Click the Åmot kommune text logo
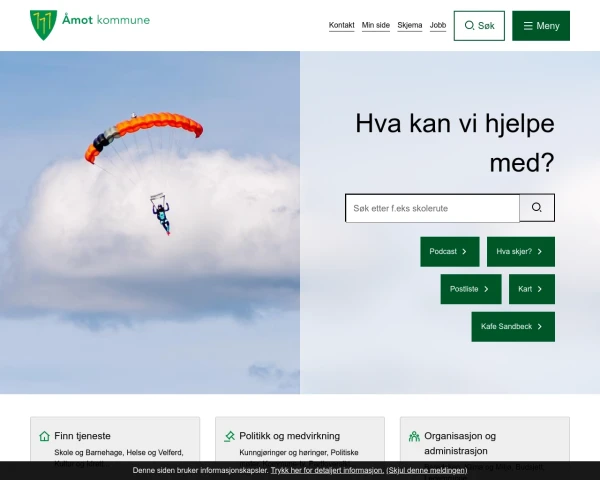This screenshot has width=600, height=480. pos(106,20)
